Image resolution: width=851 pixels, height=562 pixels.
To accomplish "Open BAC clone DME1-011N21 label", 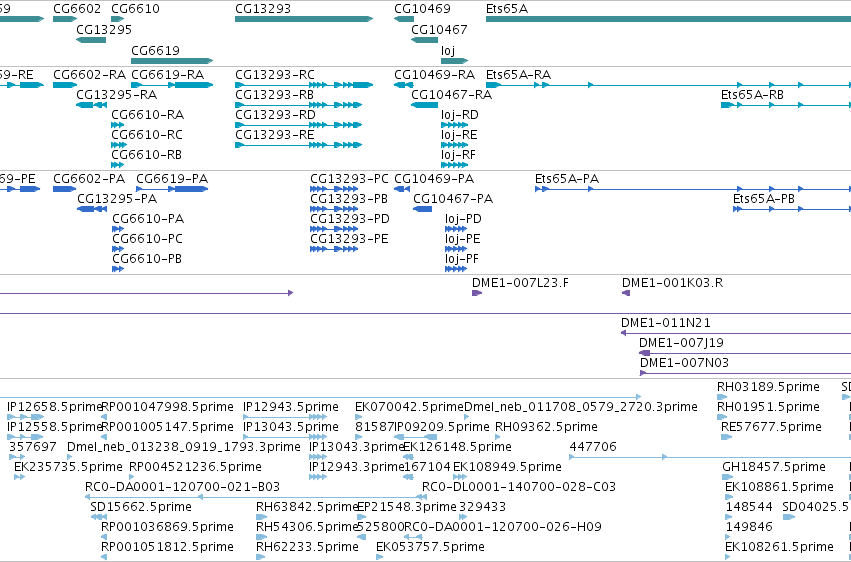I will [x=666, y=323].
